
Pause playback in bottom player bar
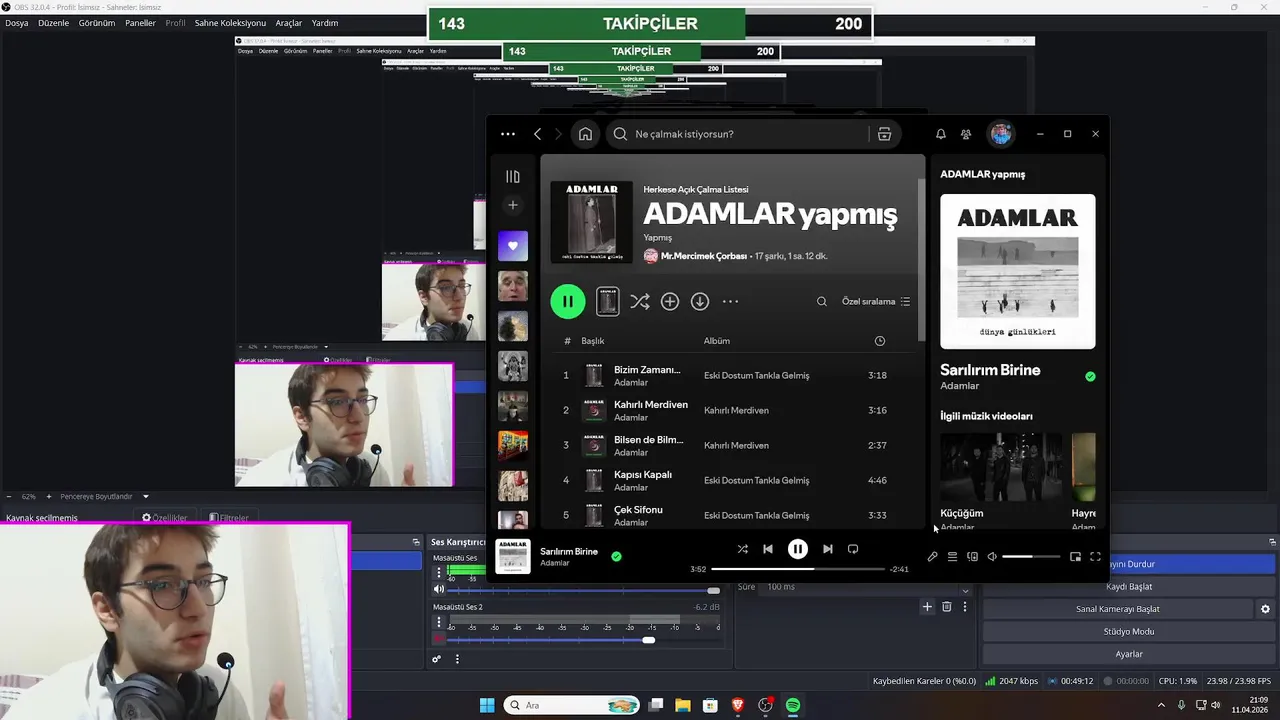[x=797, y=549]
